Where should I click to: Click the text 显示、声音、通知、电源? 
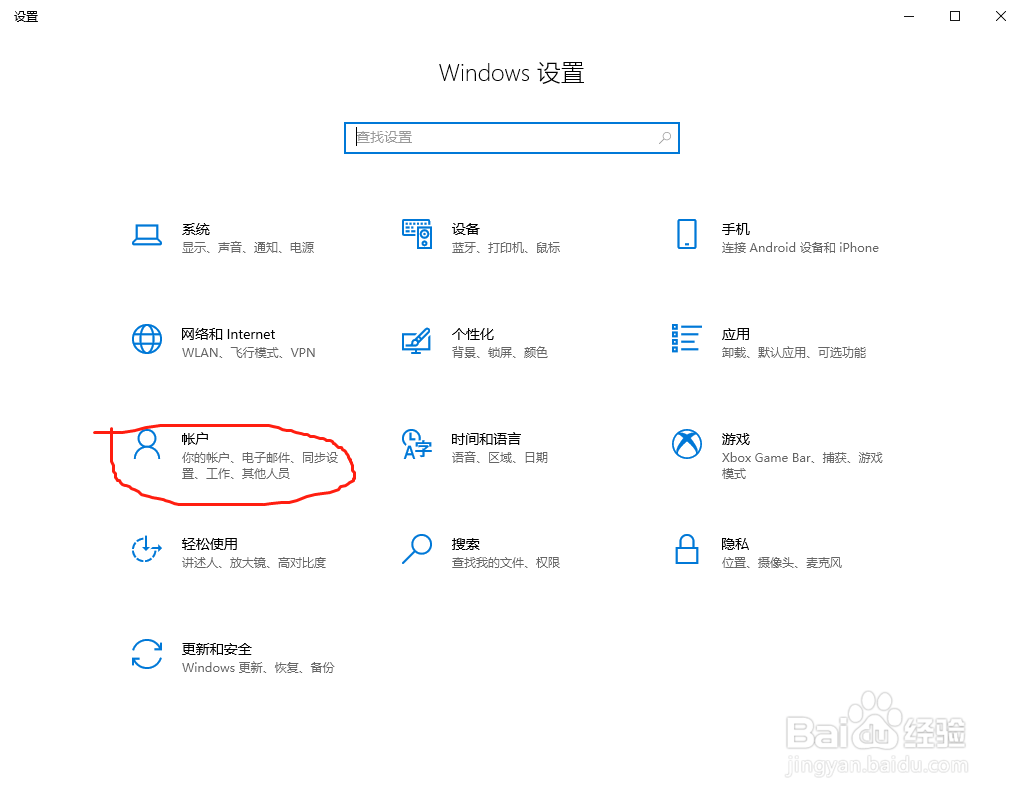click(x=248, y=248)
